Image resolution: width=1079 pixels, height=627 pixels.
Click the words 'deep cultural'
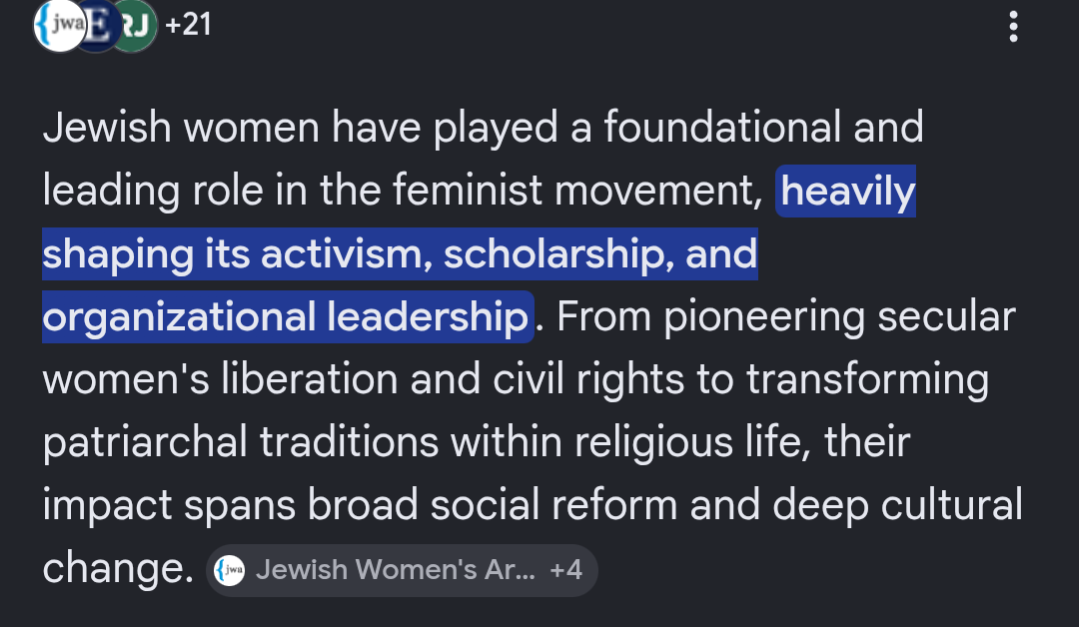(x=897, y=505)
